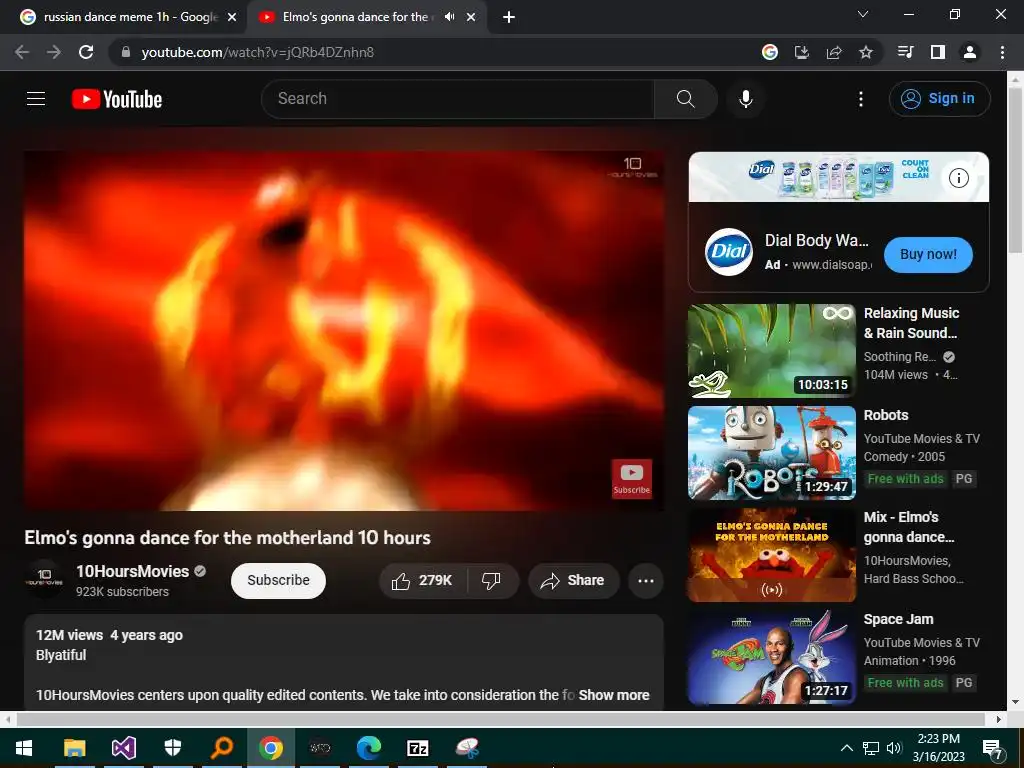This screenshot has height=768, width=1024.
Task: Click the Space Jam video title
Action: (898, 619)
